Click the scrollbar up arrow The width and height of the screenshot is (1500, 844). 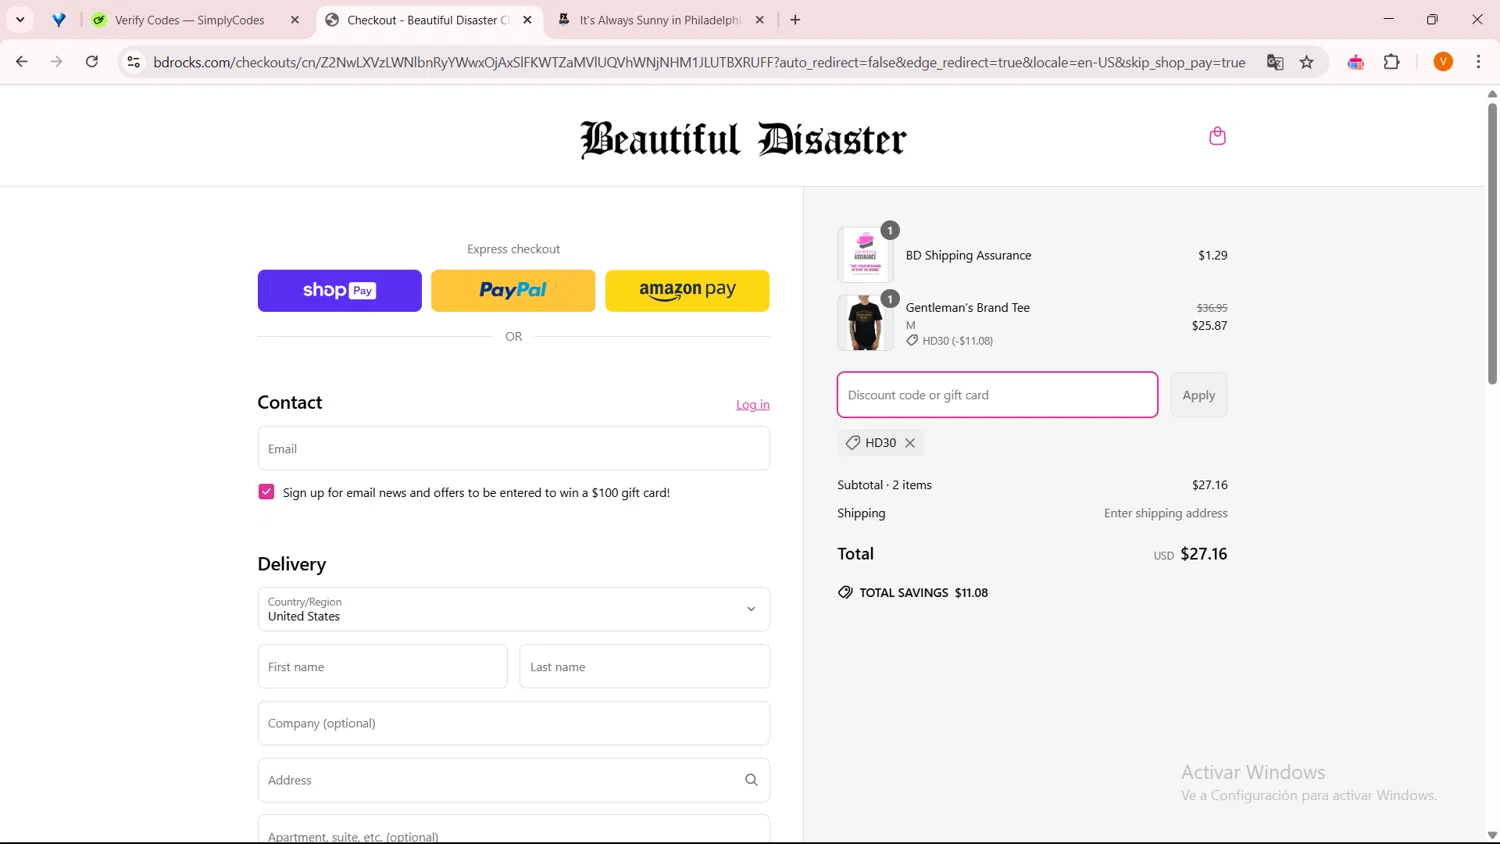1492,93
